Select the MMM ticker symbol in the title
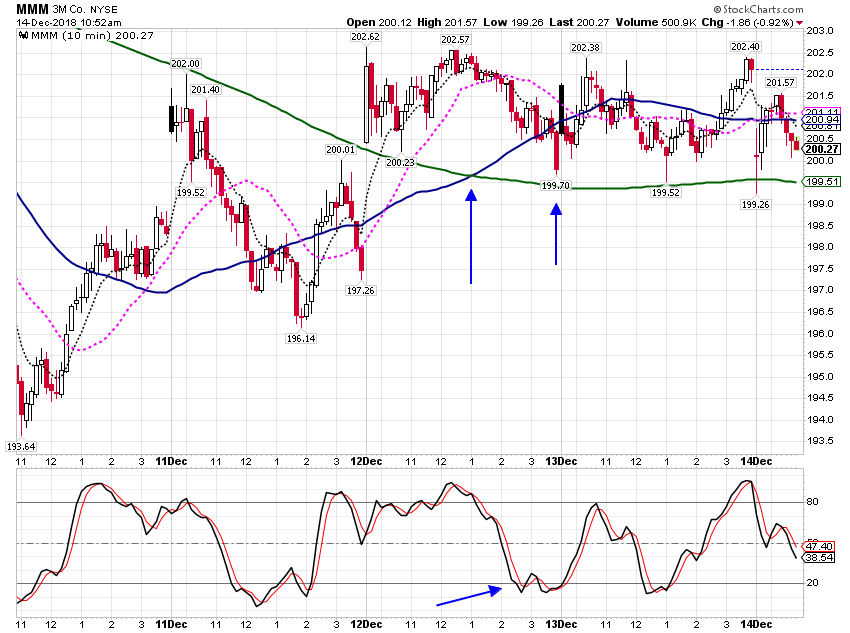850x633 pixels. [x=33, y=9]
